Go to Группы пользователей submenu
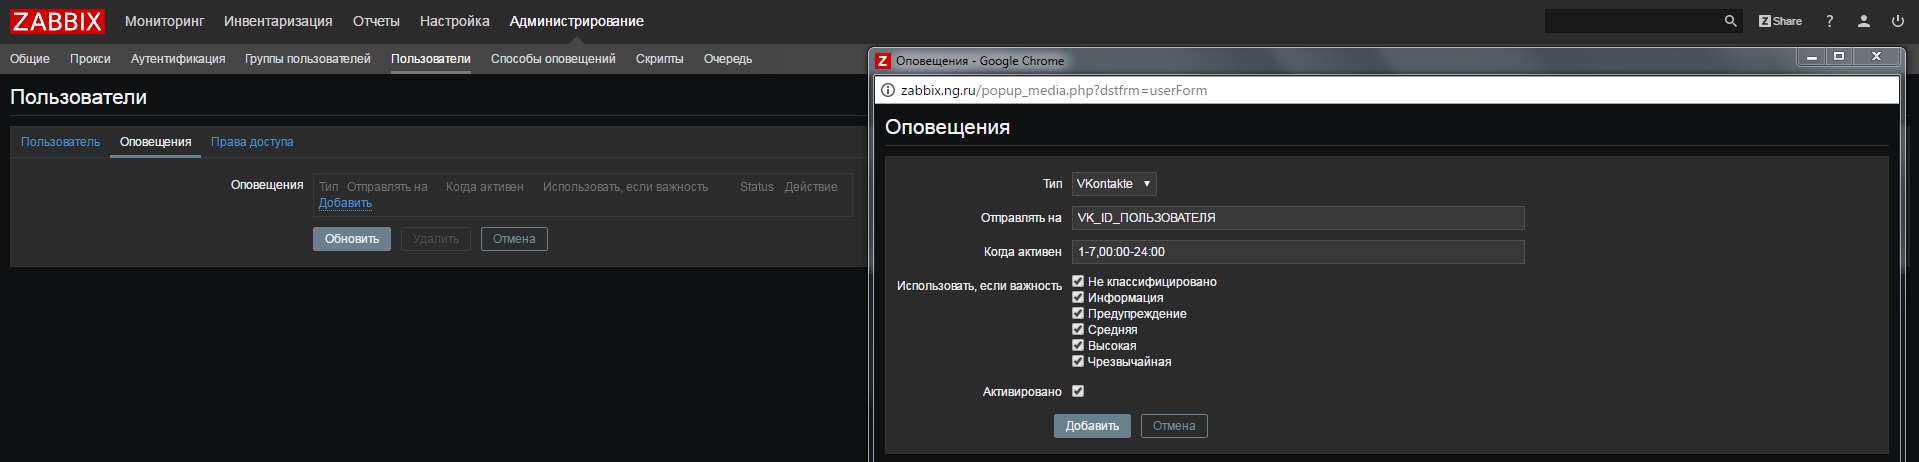This screenshot has height=462, width=1919. pyautogui.click(x=308, y=59)
